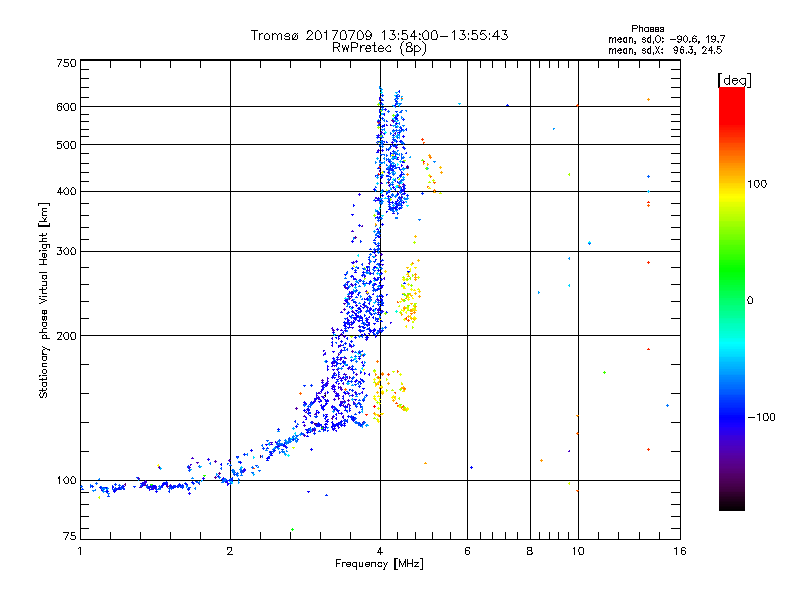800x600 pixels.
Task: Click the y-axis tick label '200'
Action: pyautogui.click(x=66, y=336)
